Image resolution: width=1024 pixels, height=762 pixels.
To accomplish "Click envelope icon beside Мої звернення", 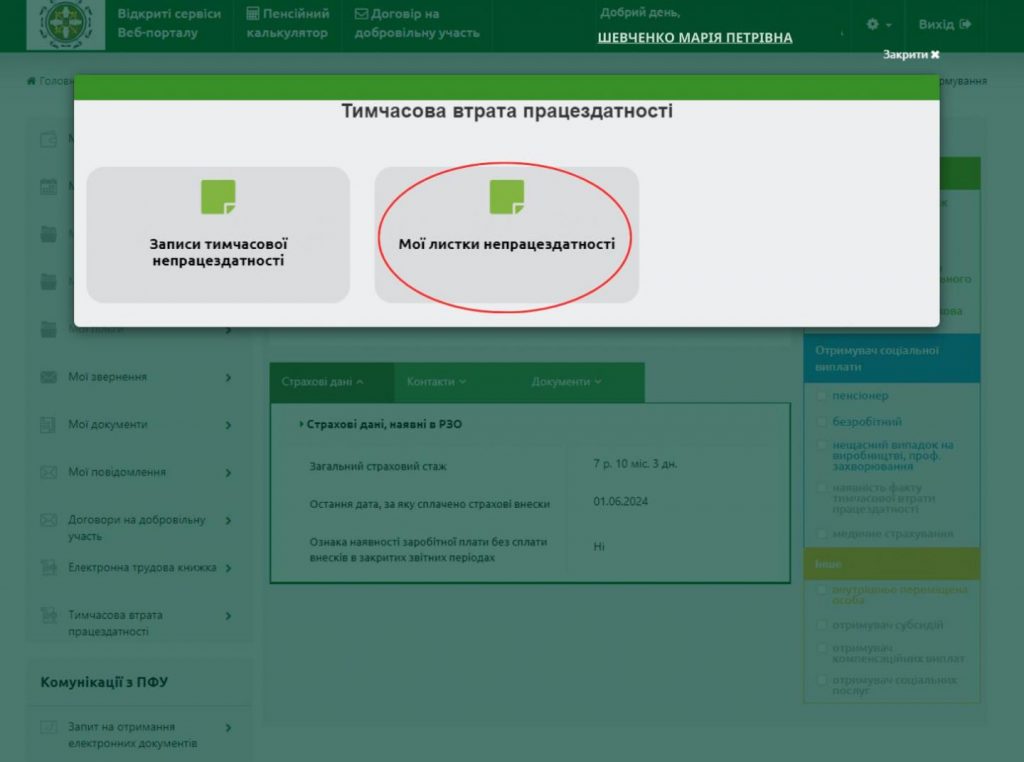I will tap(48, 377).
